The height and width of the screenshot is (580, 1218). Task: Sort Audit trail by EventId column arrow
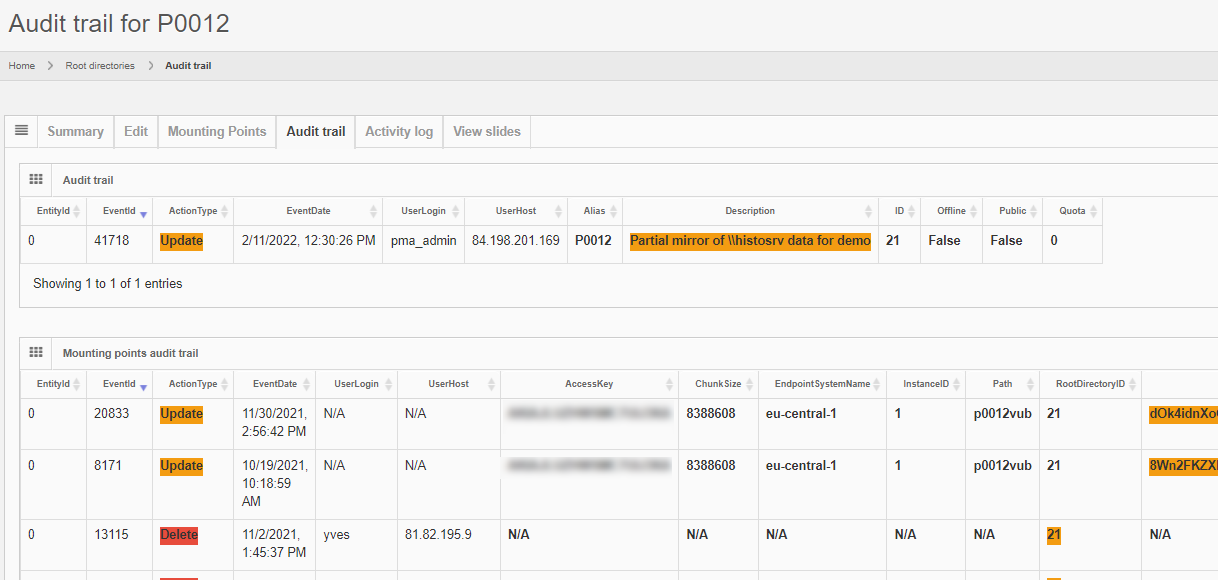pyautogui.click(x=143, y=212)
